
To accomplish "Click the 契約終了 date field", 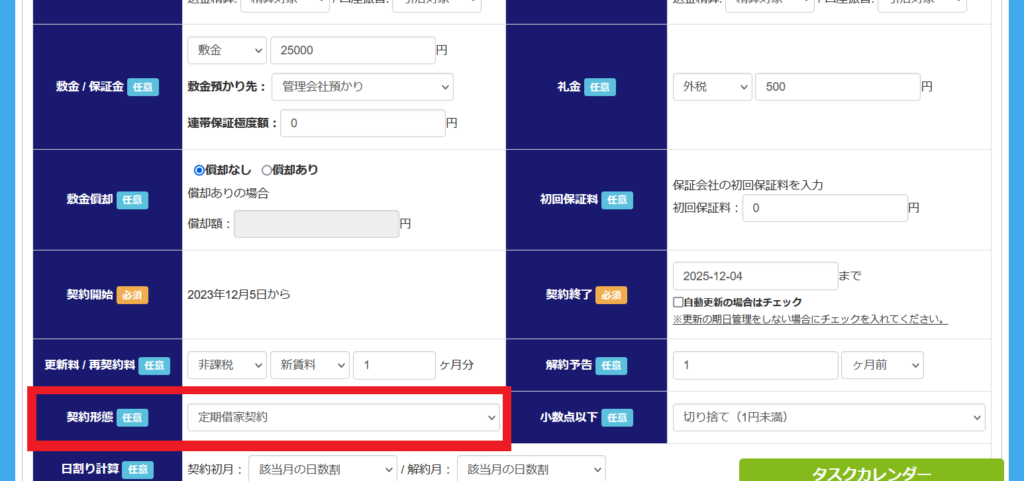I will click(755, 276).
